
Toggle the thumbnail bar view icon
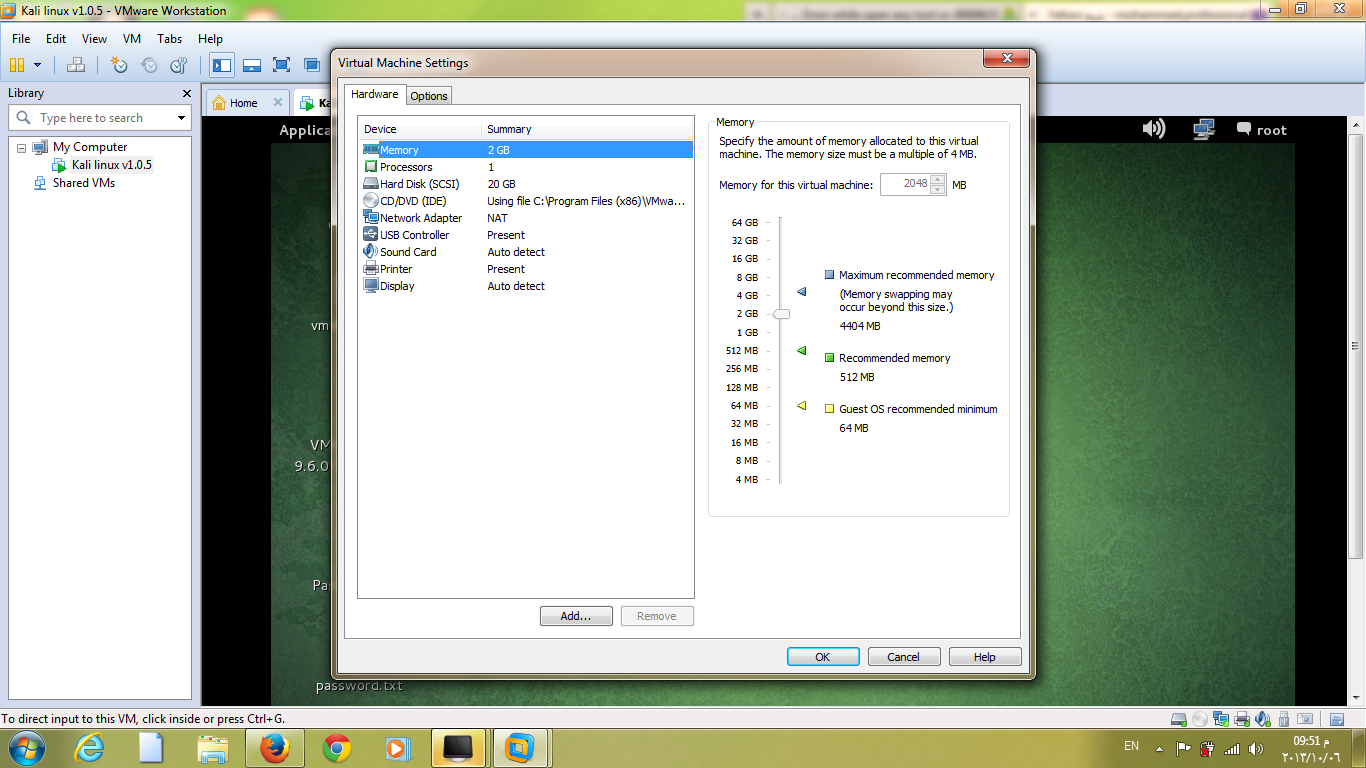pyautogui.click(x=252, y=65)
